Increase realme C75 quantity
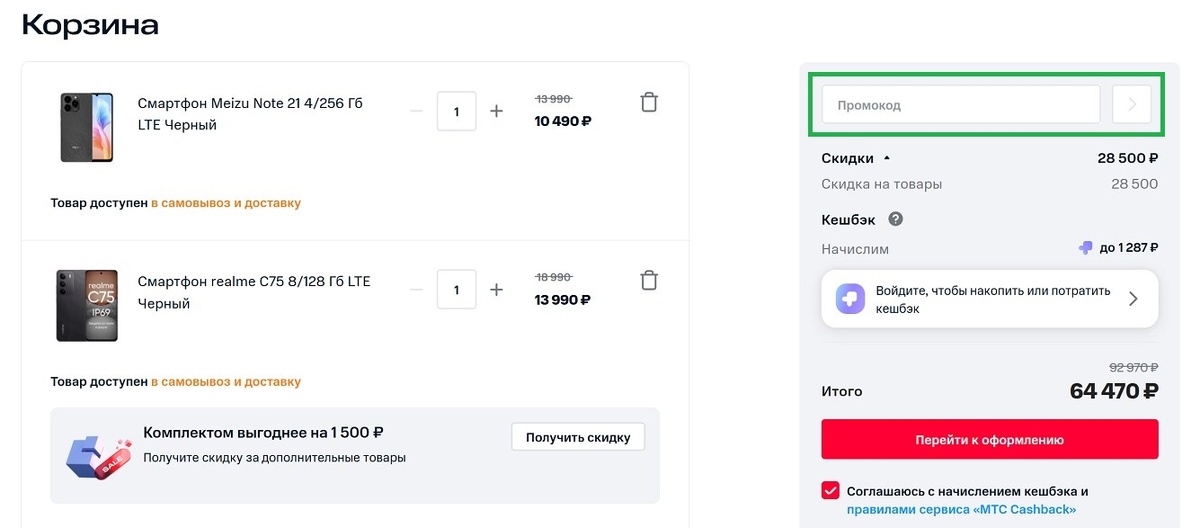 coord(496,290)
